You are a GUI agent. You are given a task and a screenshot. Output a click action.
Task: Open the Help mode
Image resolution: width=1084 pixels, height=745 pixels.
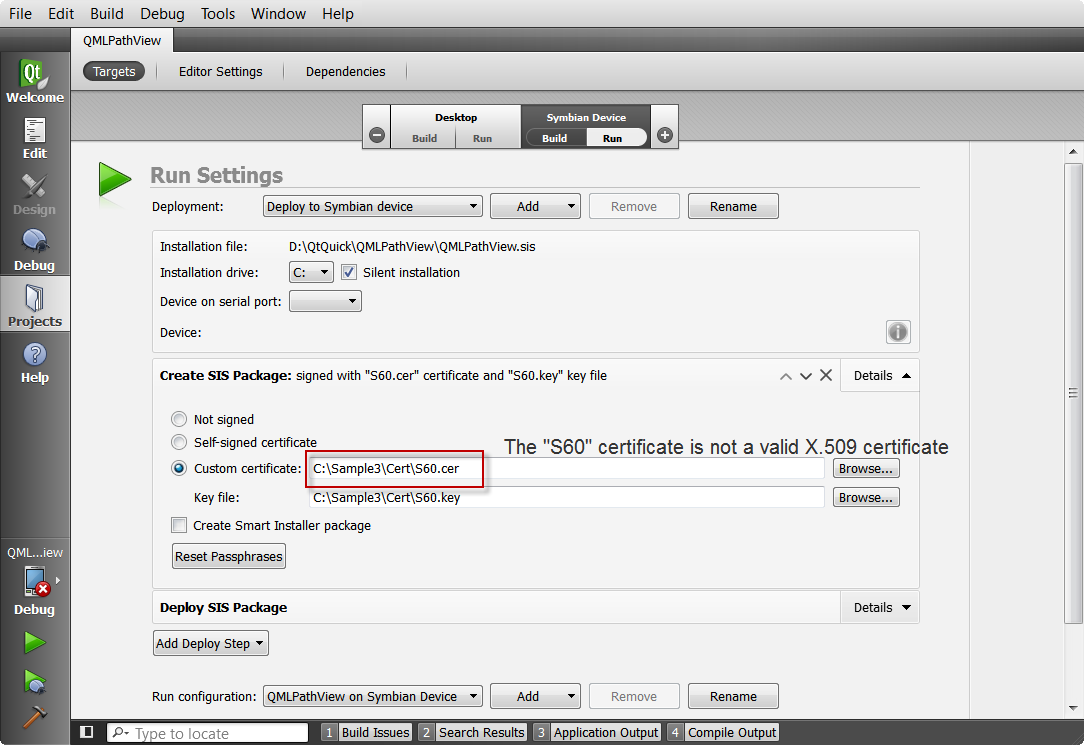35,362
